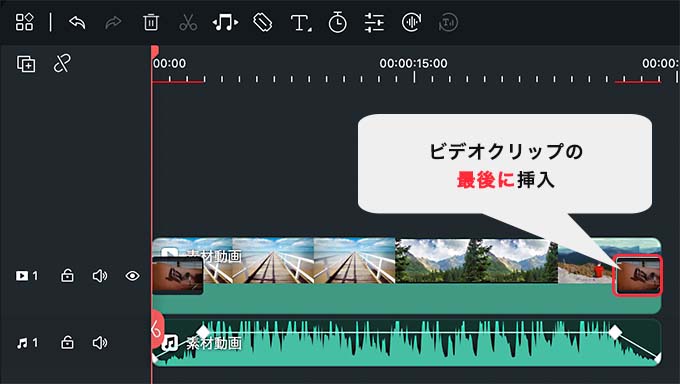Screen dimensions: 680x384
Task: Select the right audio fade keyframe diamond
Action: (x=615, y=332)
